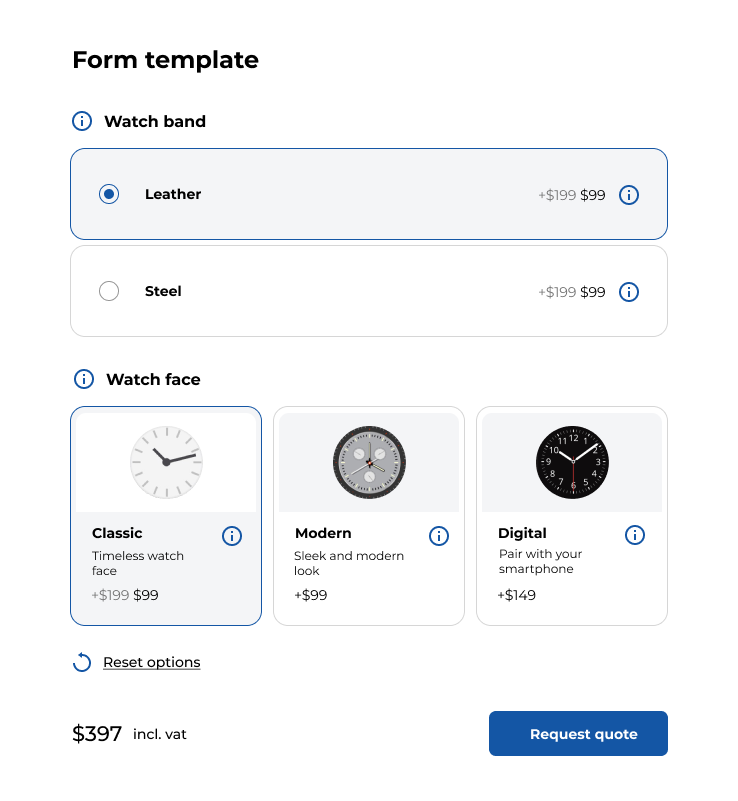738x801 pixels.
Task: Select the Leather radio button
Action: tap(109, 194)
